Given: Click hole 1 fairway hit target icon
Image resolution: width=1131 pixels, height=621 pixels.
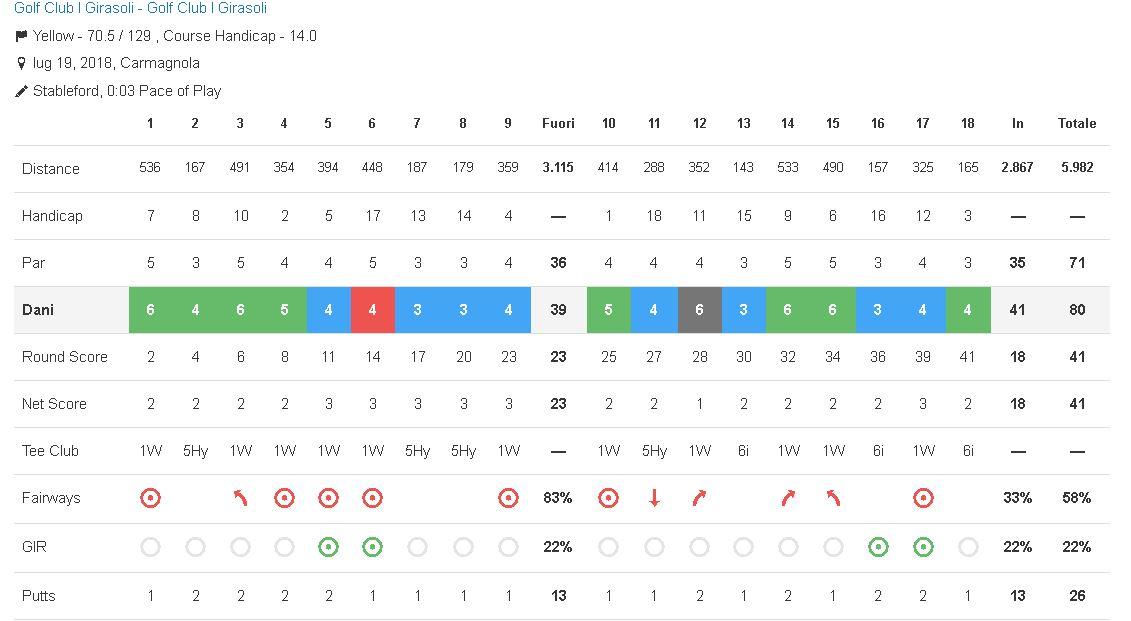Looking at the screenshot, I should pyautogui.click(x=150, y=498).
